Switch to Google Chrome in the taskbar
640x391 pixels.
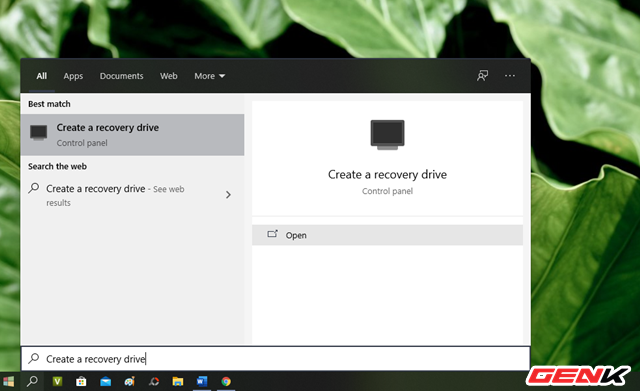[x=226, y=382]
